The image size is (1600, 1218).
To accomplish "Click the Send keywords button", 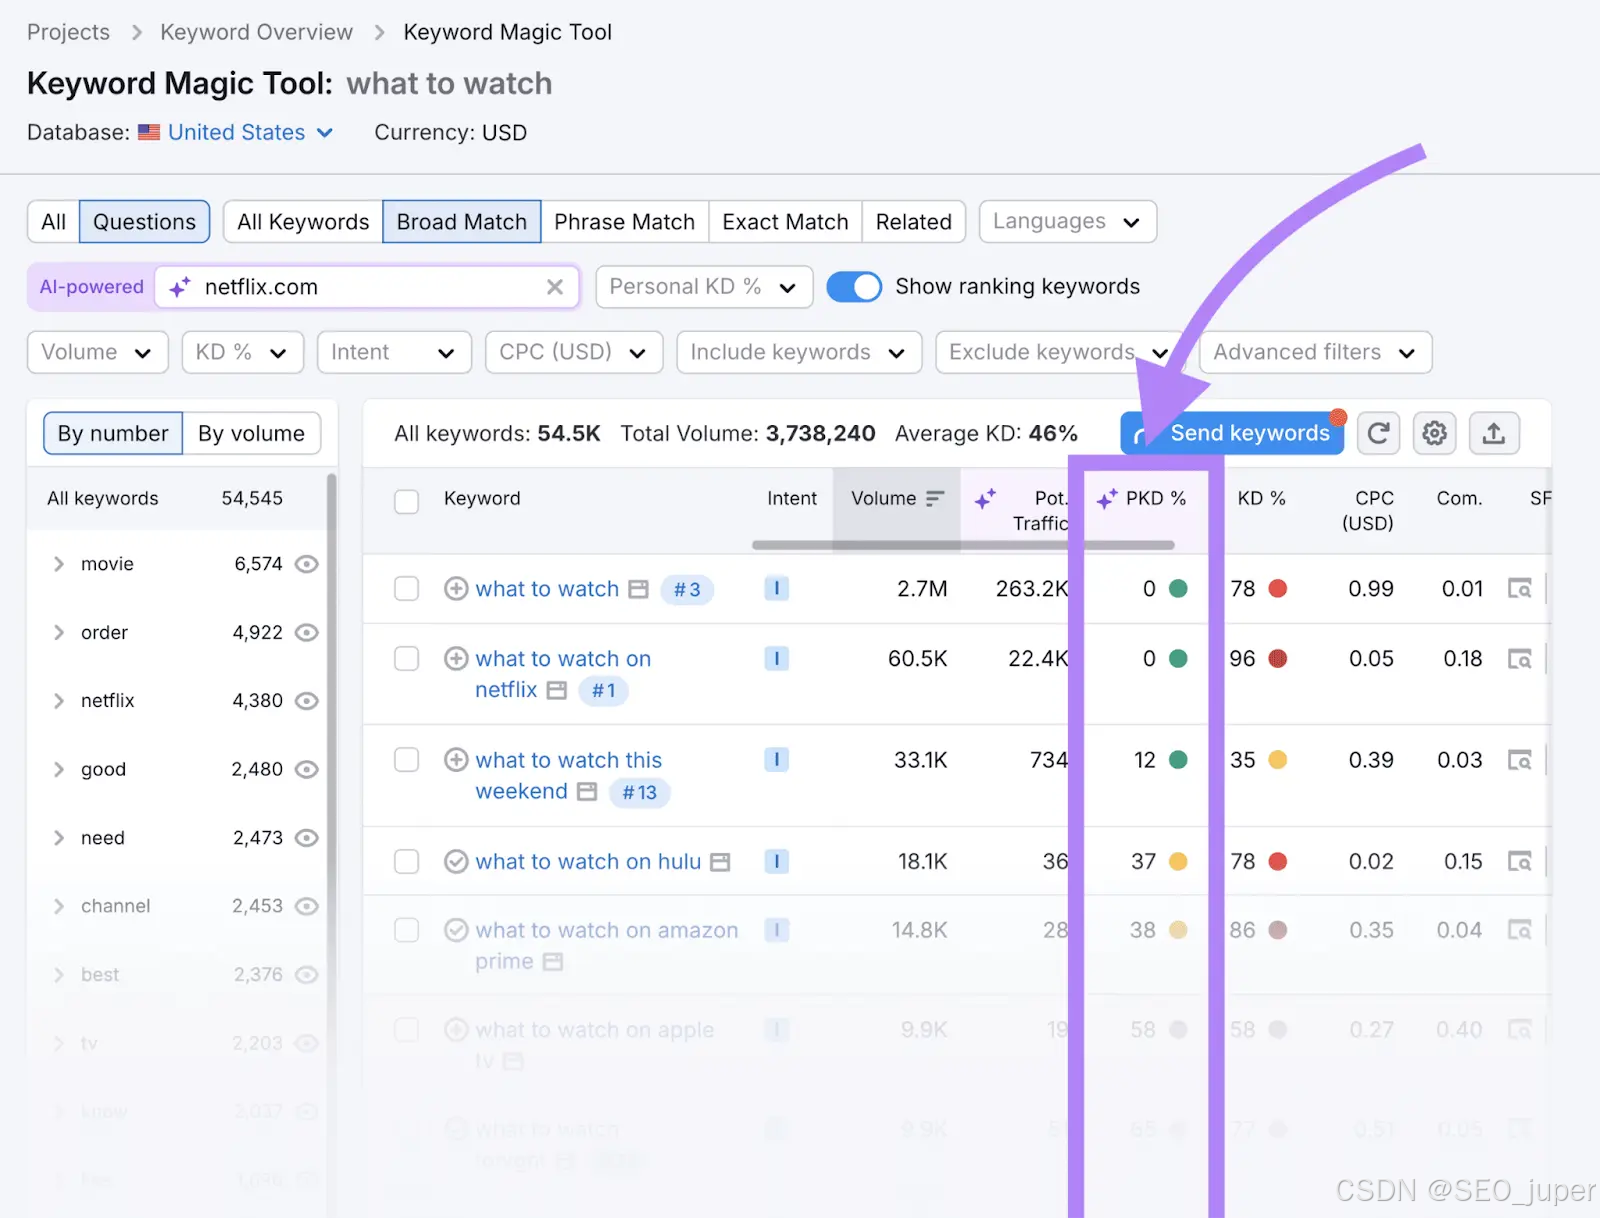I will point(1232,433).
